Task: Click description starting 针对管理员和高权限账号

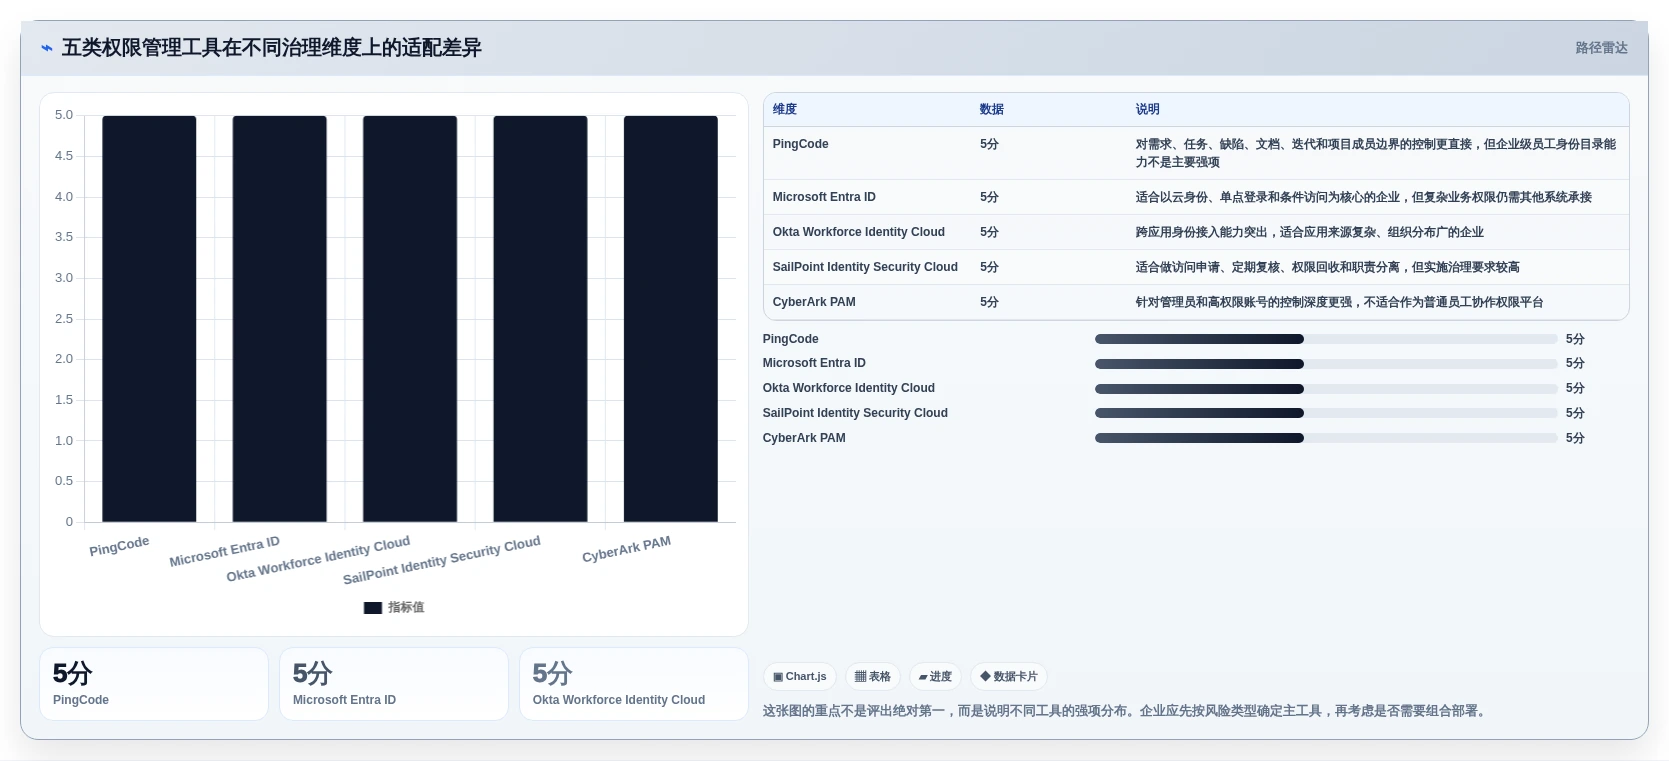Action: pos(1339,302)
